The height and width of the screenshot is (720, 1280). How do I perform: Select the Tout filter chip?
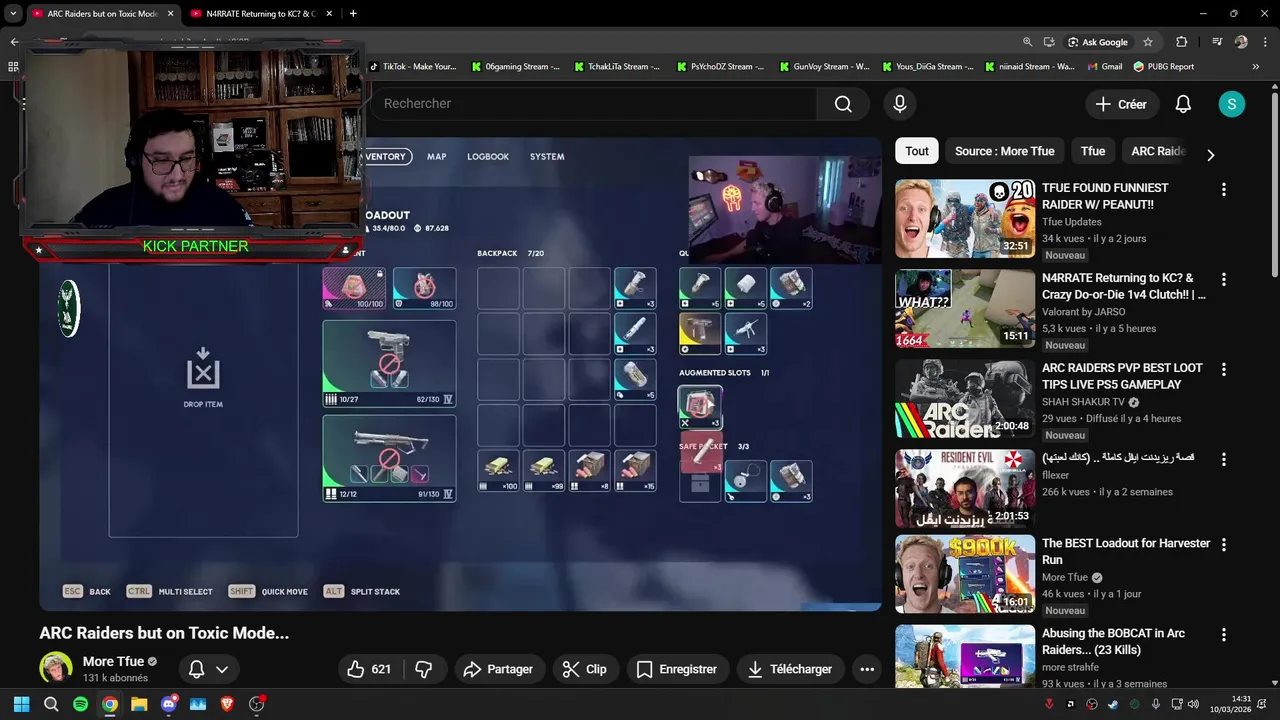917,151
